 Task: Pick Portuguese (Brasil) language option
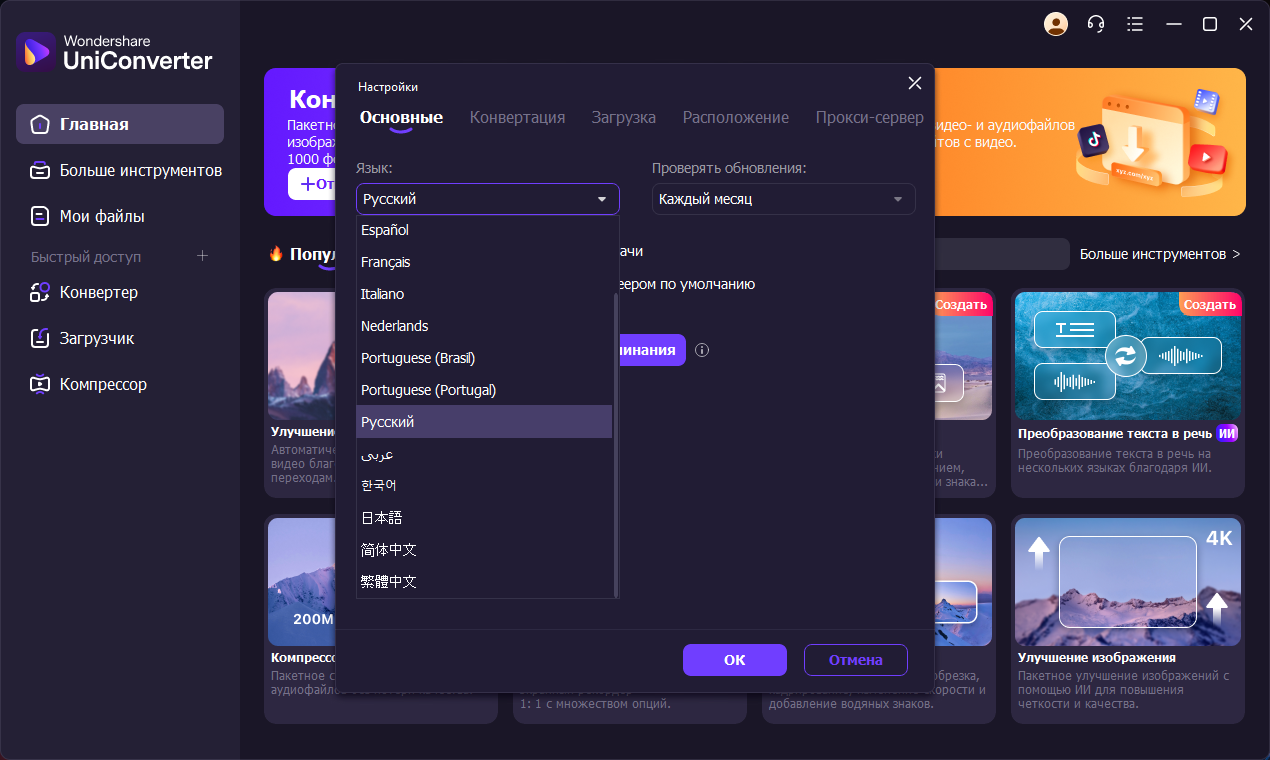pos(417,358)
